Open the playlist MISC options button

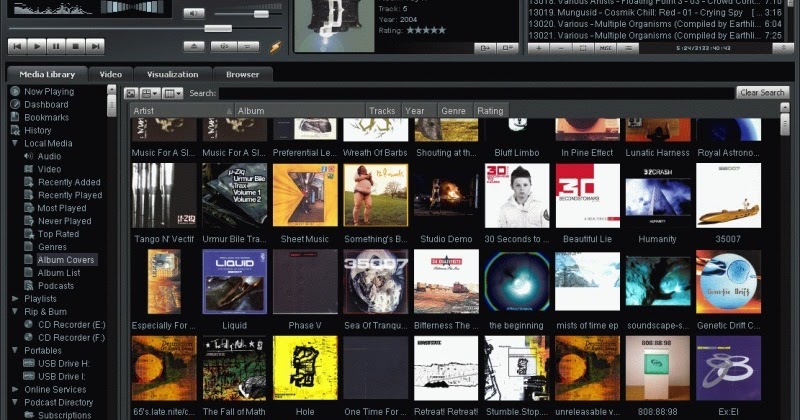pos(606,48)
